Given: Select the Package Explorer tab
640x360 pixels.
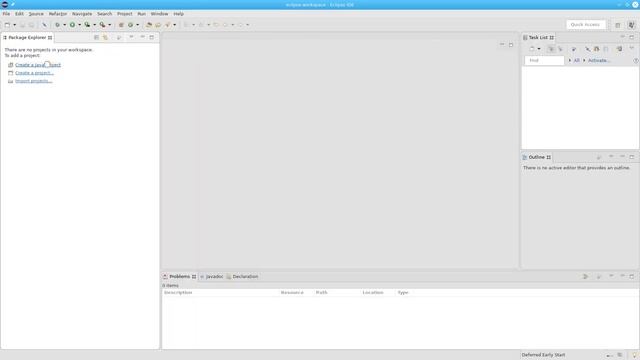Looking at the screenshot, I should pos(27,38).
